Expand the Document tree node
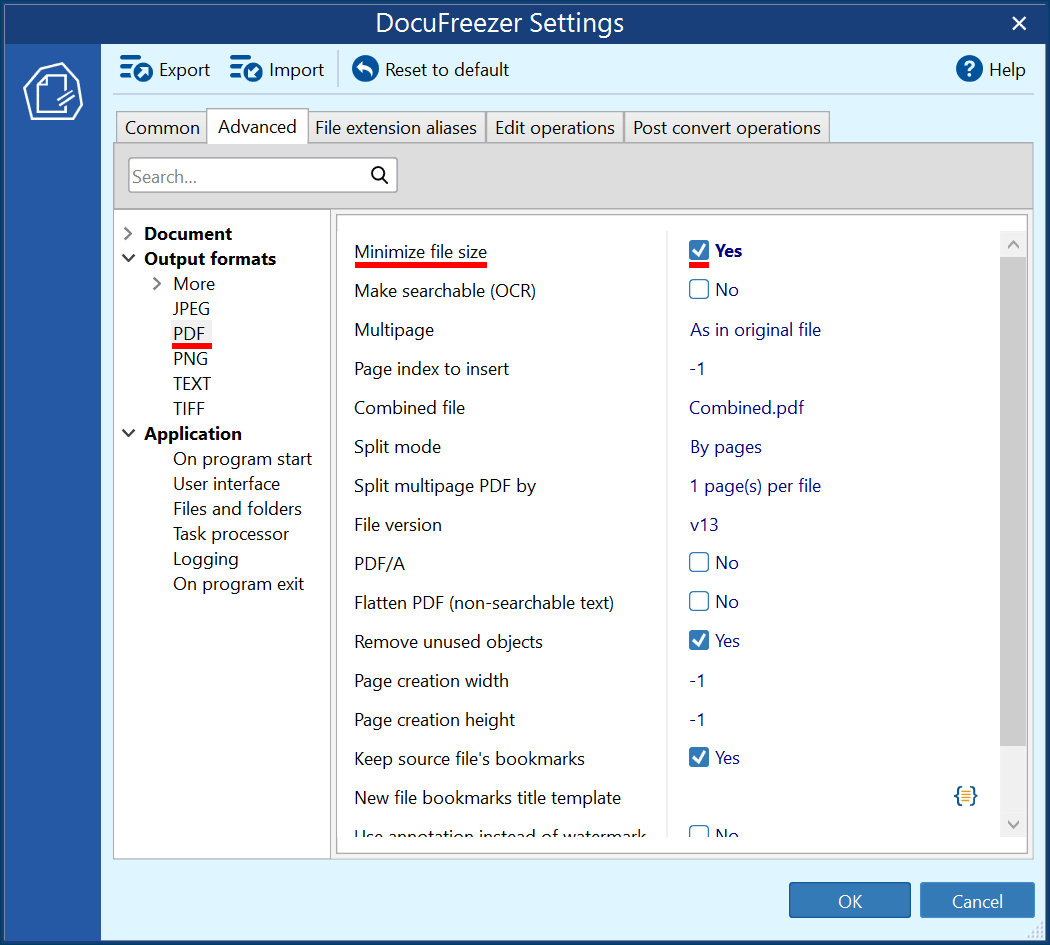The width and height of the screenshot is (1050, 945). (128, 234)
